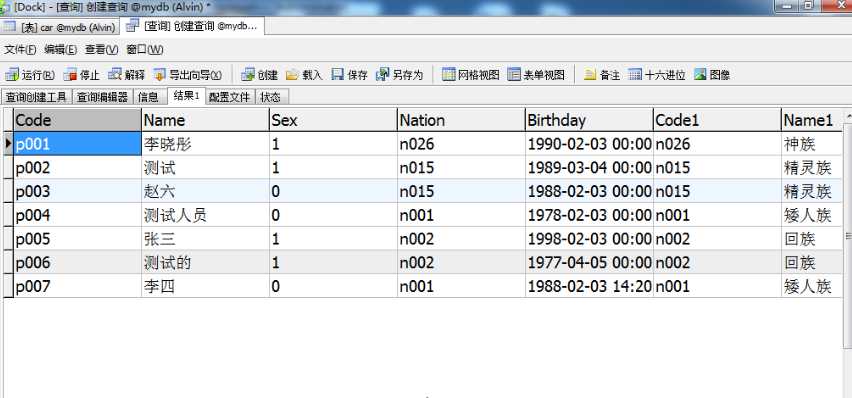The height and width of the screenshot is (398, 852).
Task: Click the name cell 测试人员
Action: (205, 215)
